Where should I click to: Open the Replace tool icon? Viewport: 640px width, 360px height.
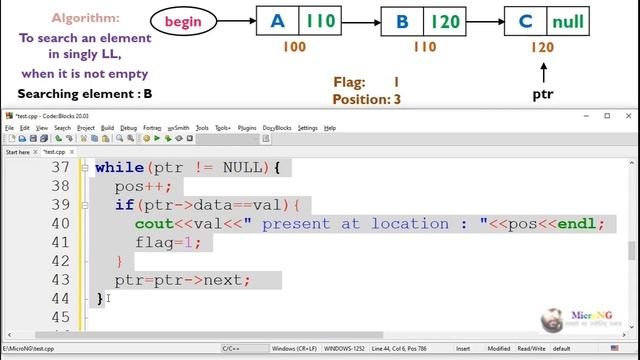[130, 139]
